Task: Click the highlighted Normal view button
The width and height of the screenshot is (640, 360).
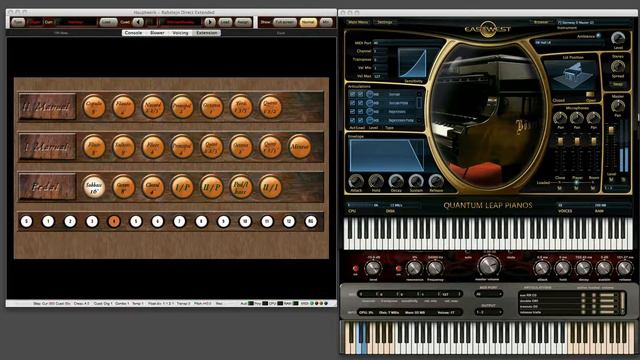Action: [308, 22]
